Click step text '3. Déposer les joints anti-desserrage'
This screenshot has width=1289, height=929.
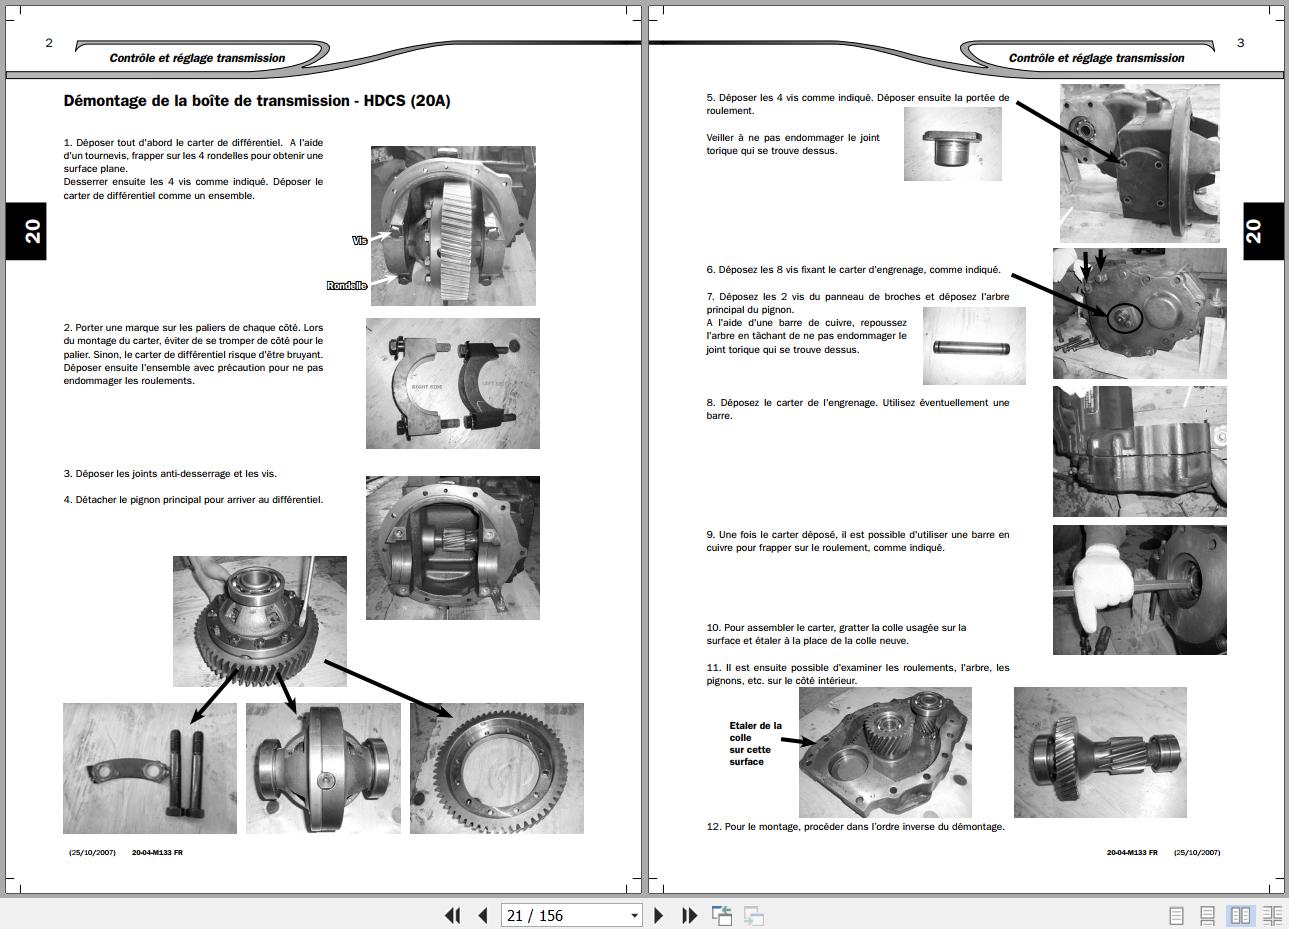170,474
